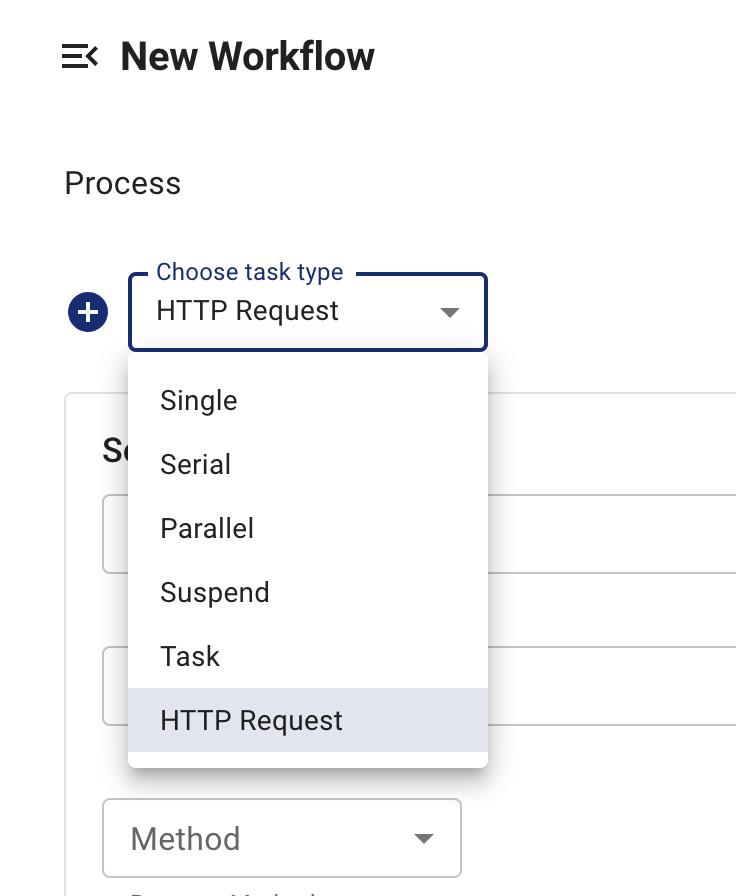The image size is (736, 896).
Task: Select the Task option
Action: [x=190, y=656]
